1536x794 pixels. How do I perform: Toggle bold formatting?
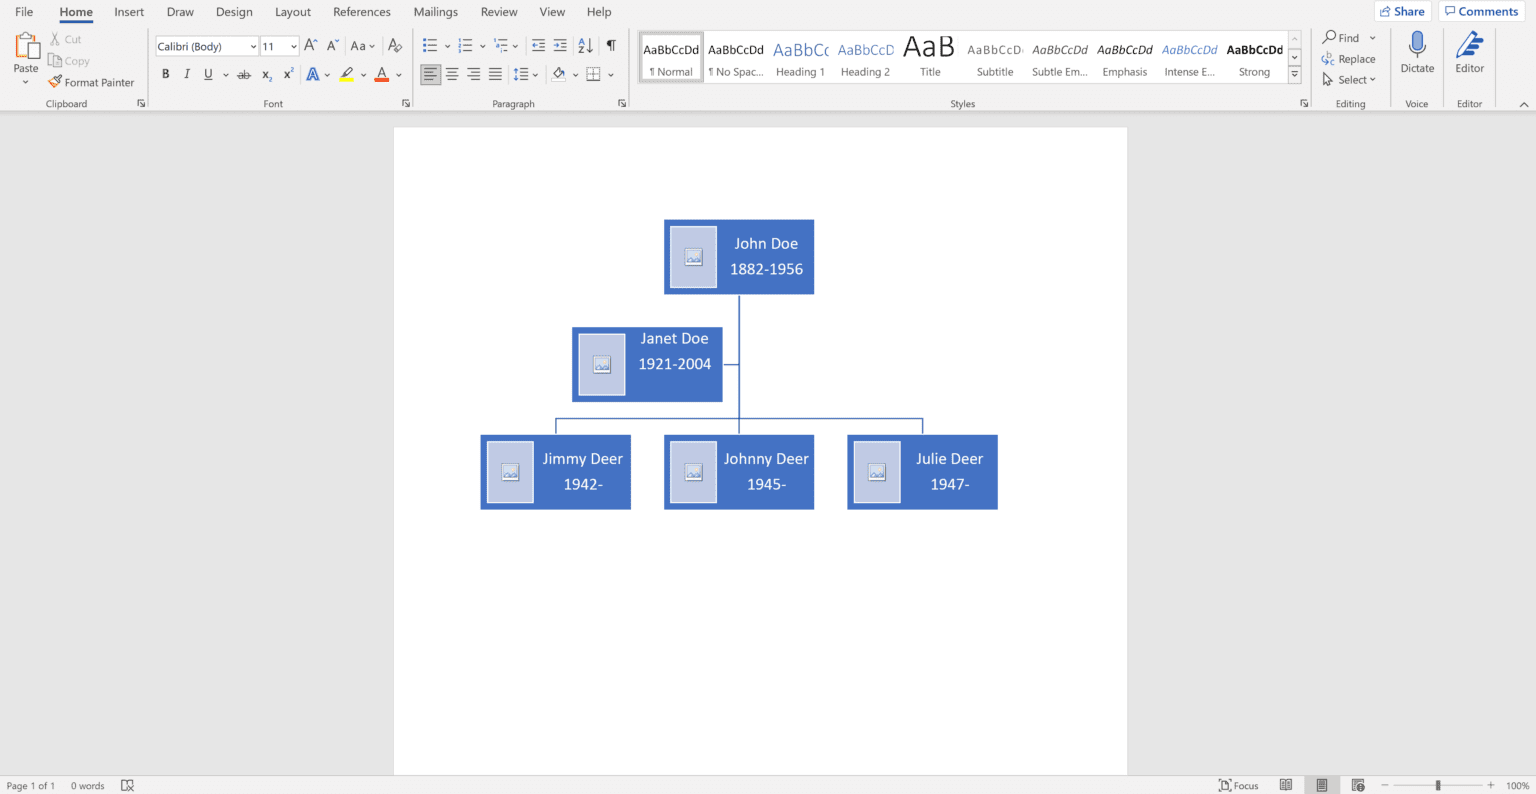point(165,74)
